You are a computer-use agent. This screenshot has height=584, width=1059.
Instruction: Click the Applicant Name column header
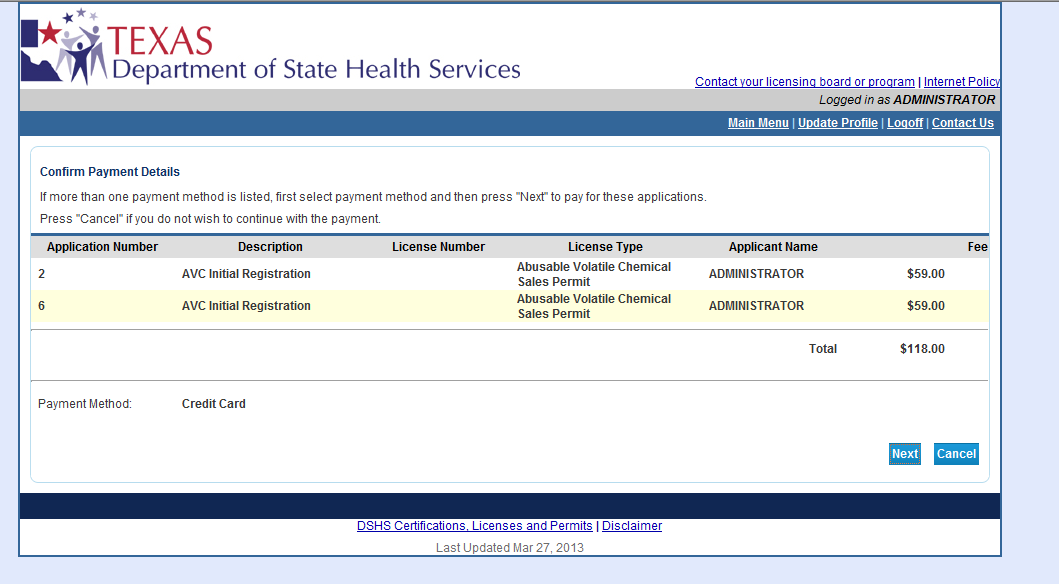772,247
